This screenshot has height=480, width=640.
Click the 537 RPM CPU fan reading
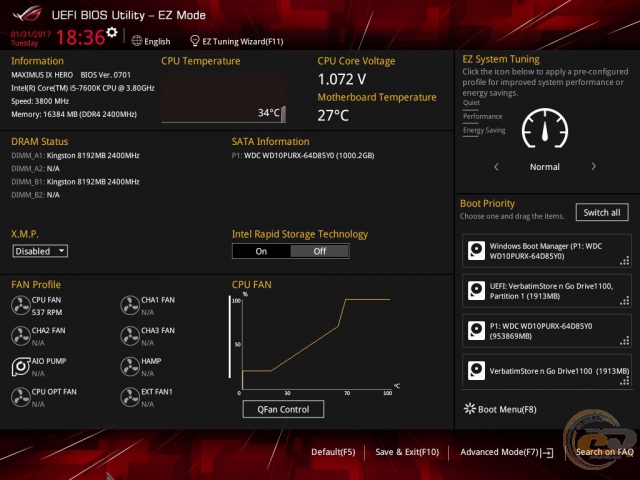coord(47,312)
